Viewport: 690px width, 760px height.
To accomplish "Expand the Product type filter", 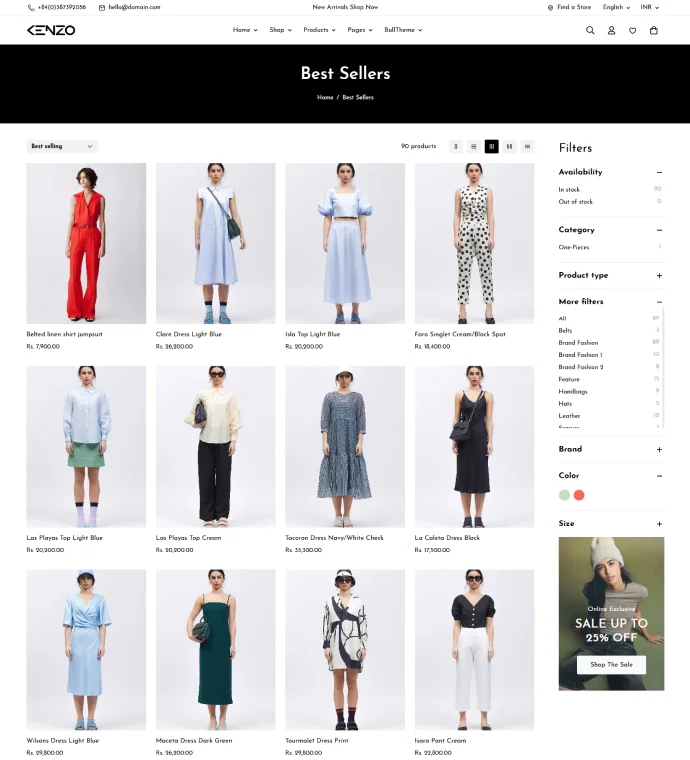I will click(659, 276).
